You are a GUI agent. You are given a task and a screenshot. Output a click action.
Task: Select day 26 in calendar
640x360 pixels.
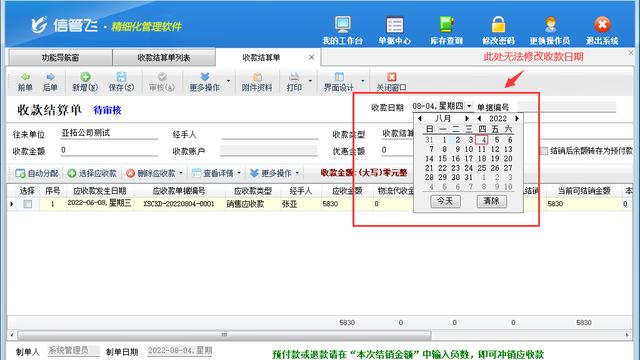[x=495, y=168]
